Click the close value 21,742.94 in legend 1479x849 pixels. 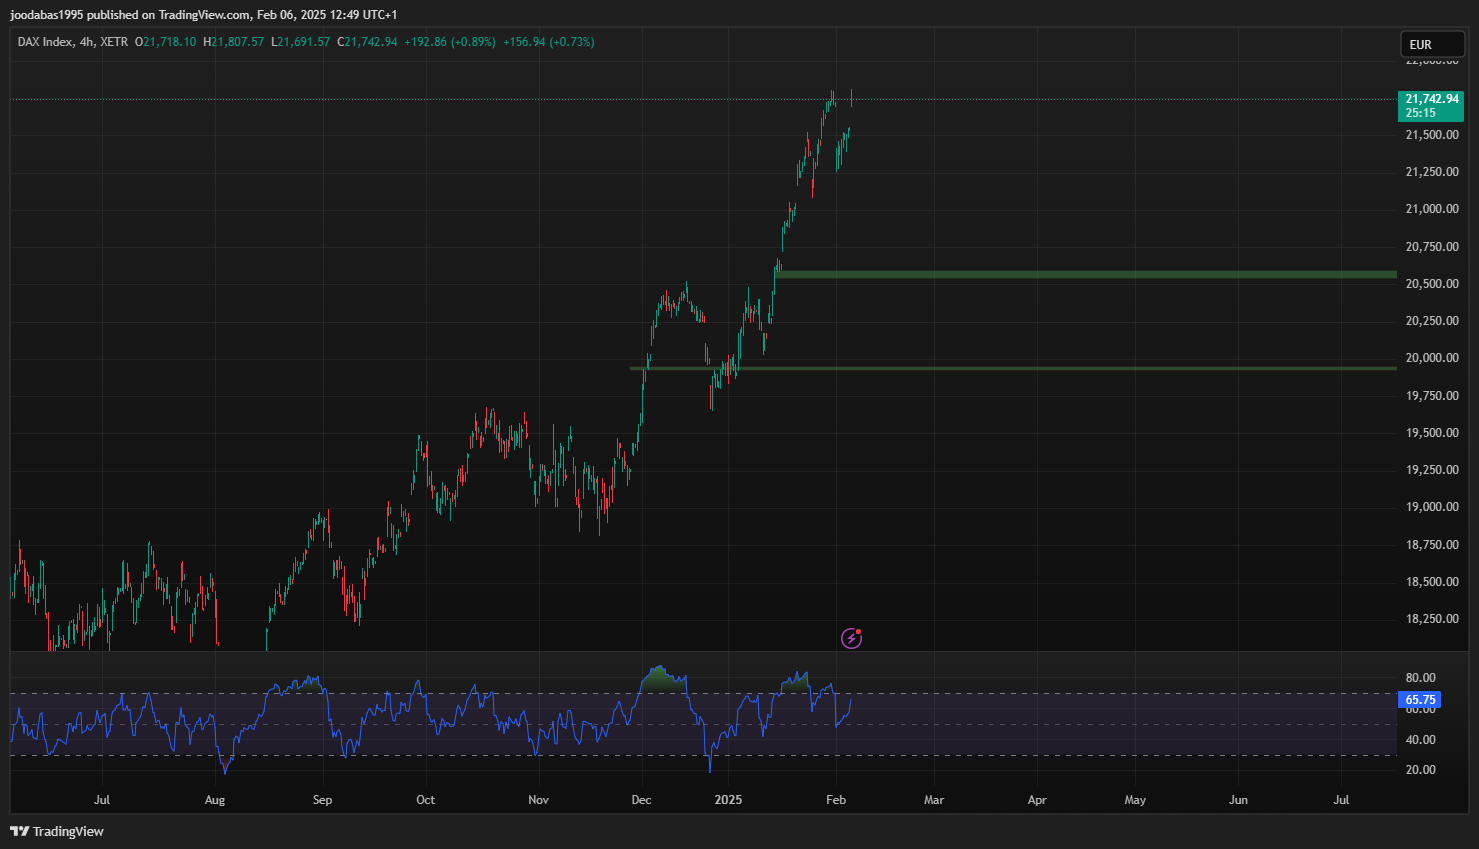pos(367,42)
